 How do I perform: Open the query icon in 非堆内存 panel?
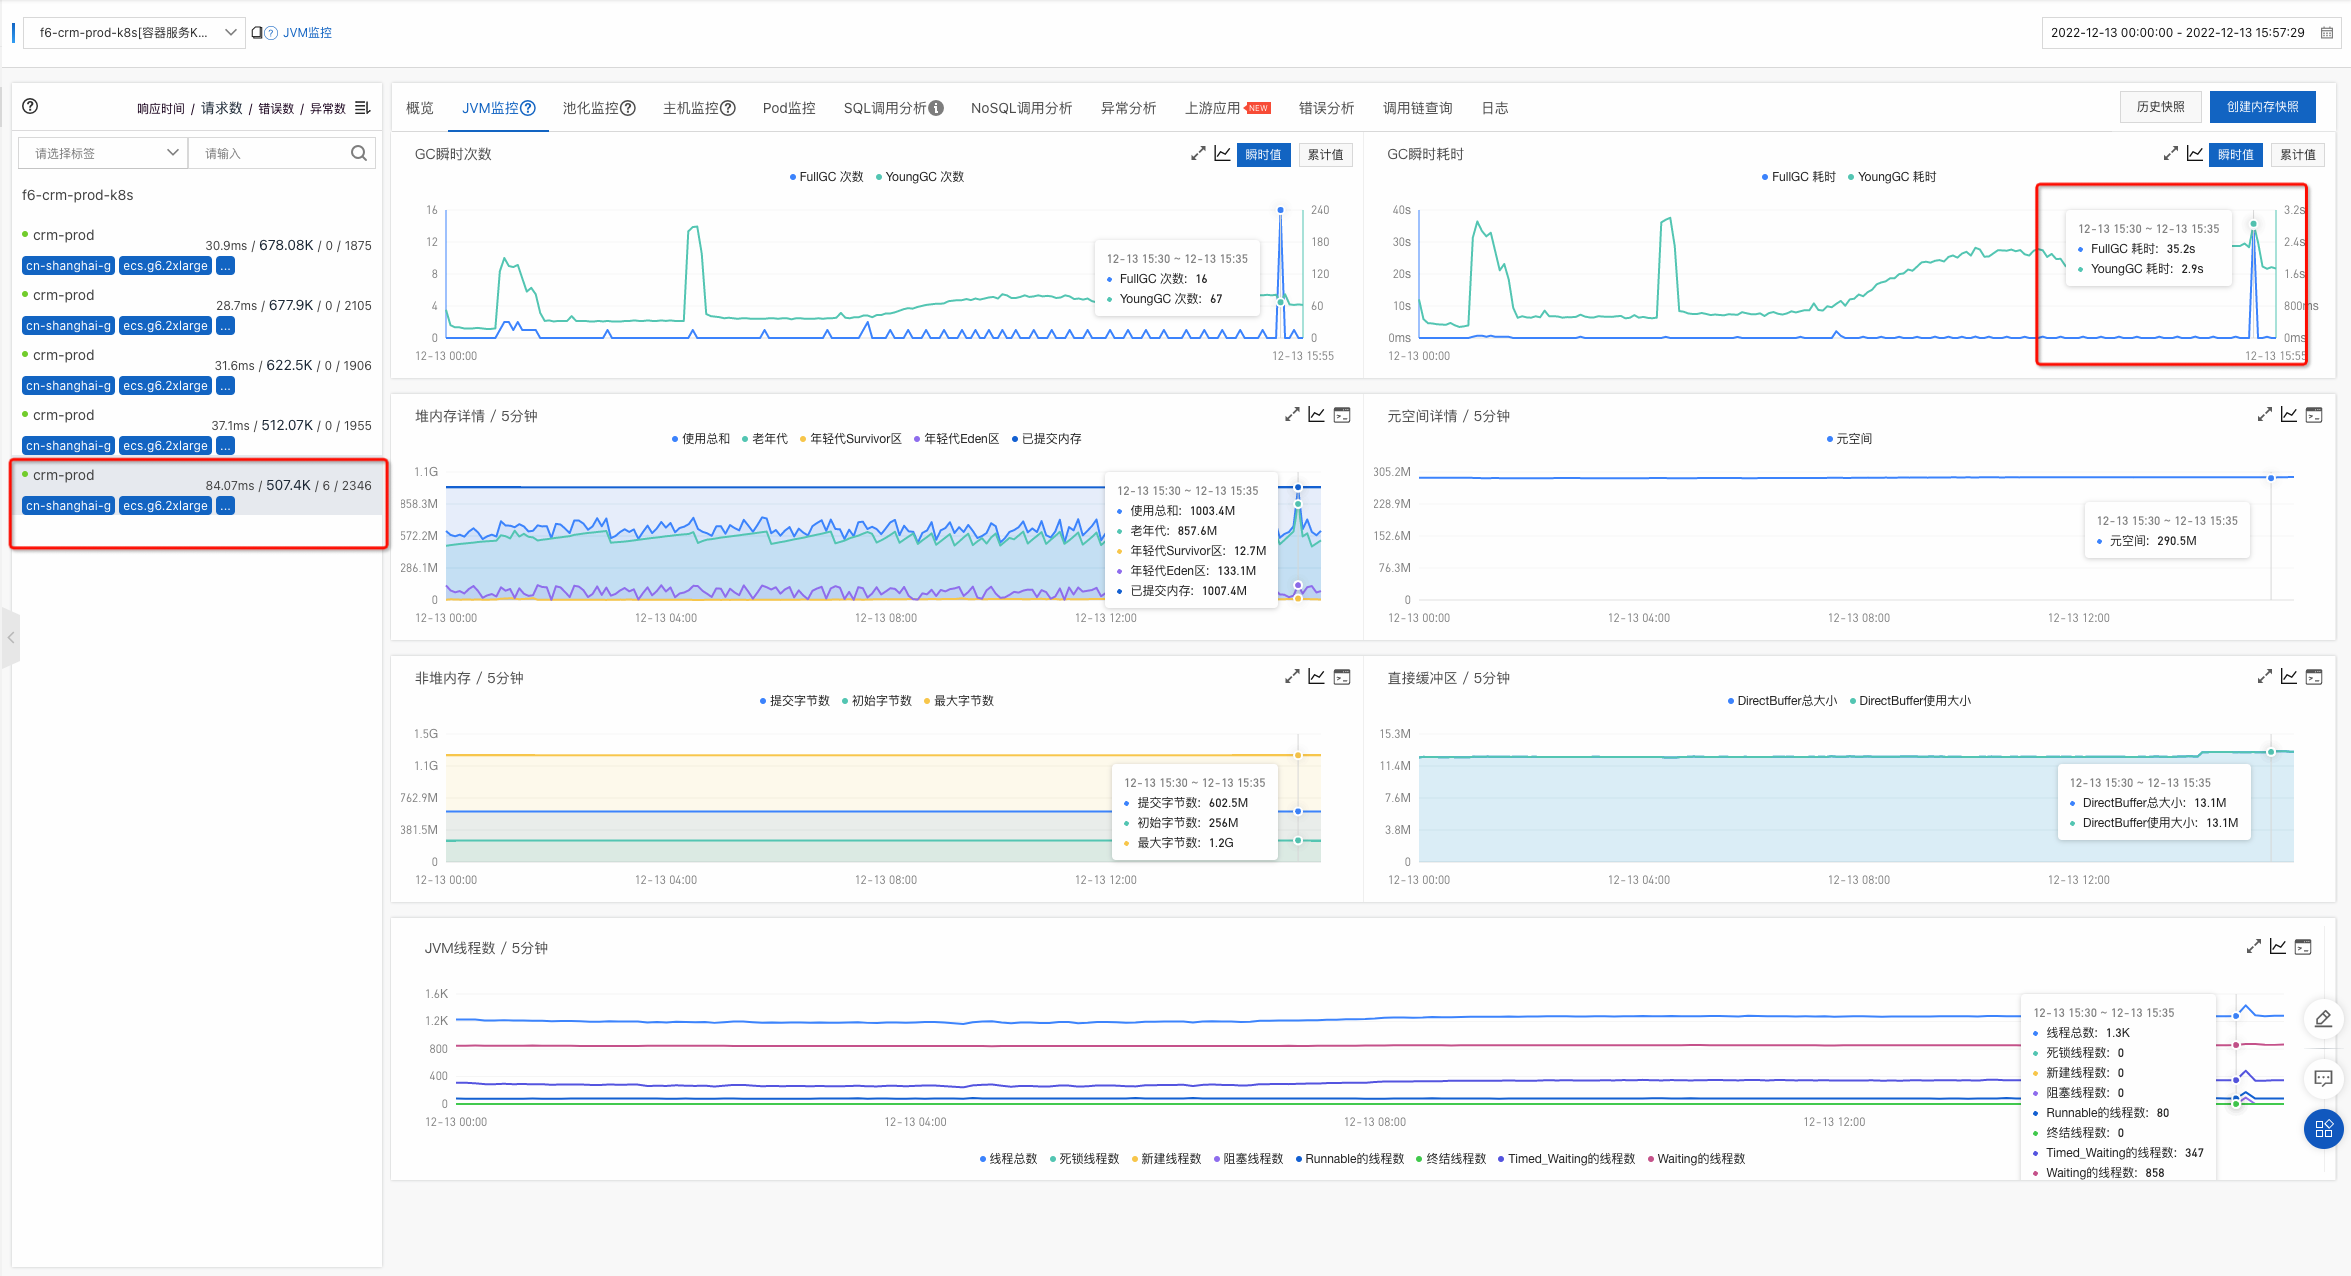1342,677
